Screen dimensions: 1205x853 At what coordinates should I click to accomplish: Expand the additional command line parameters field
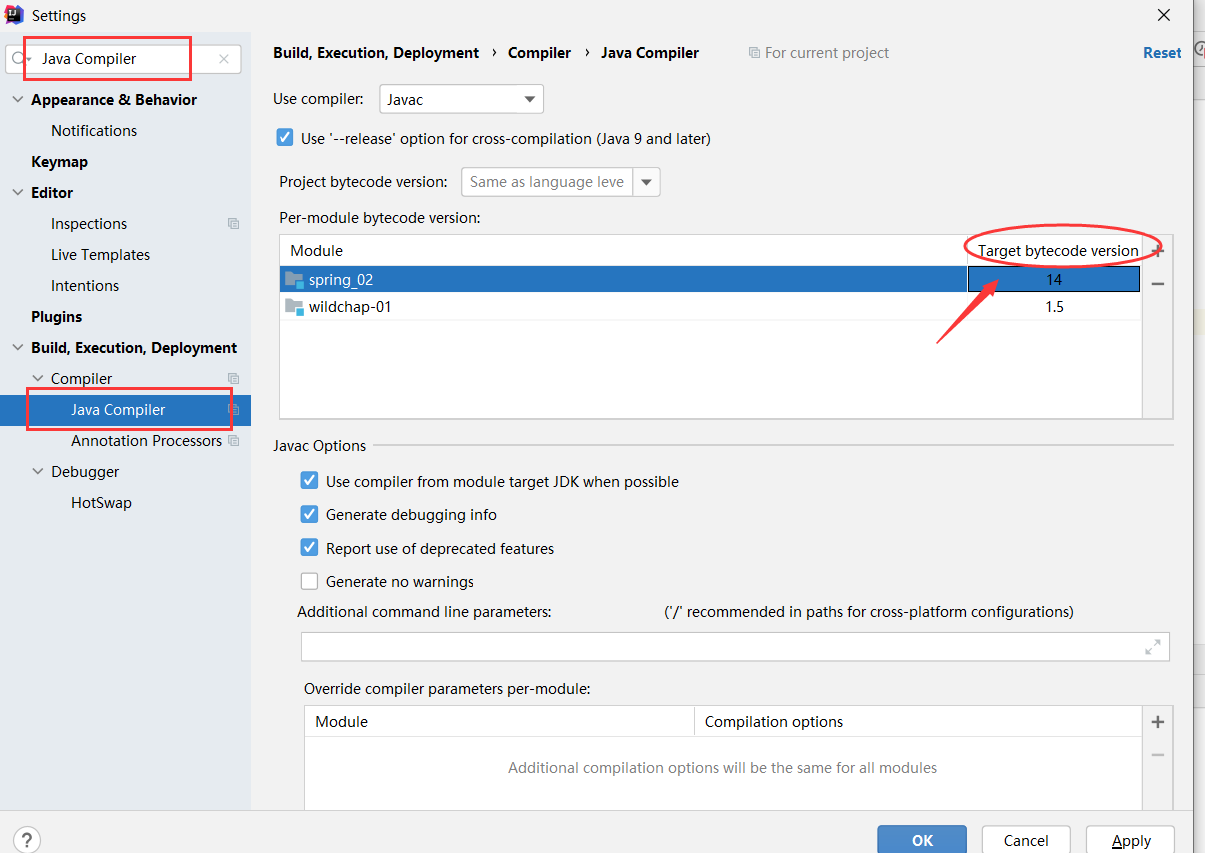pyautogui.click(x=1153, y=647)
